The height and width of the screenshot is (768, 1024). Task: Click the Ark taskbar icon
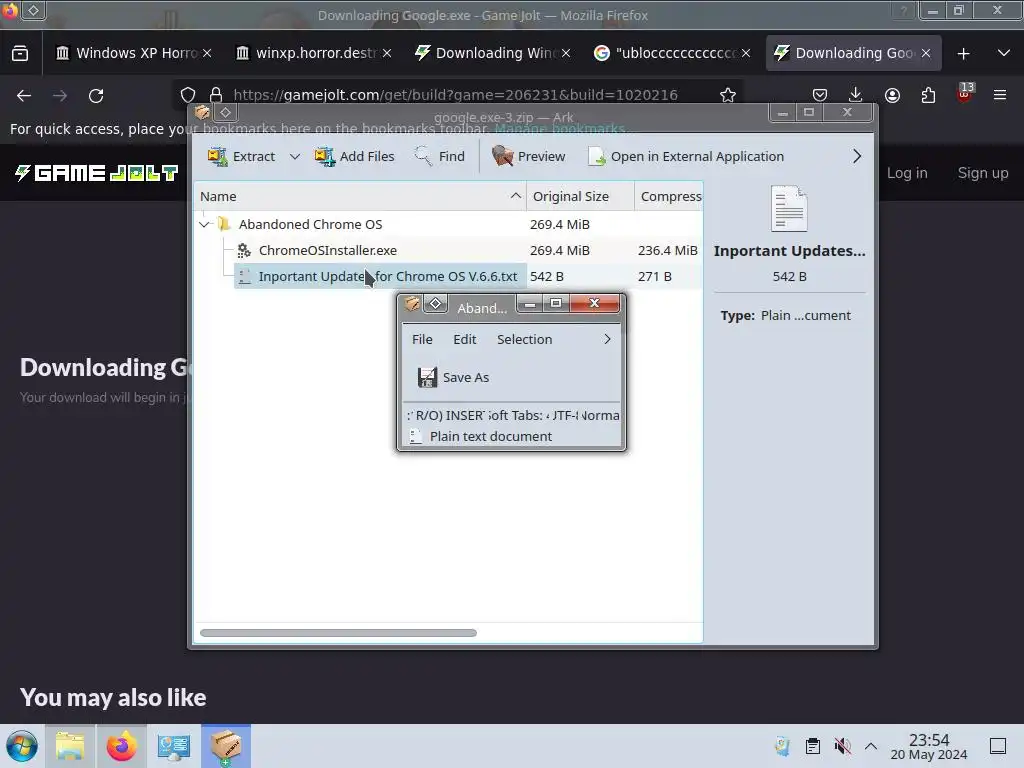coord(225,746)
